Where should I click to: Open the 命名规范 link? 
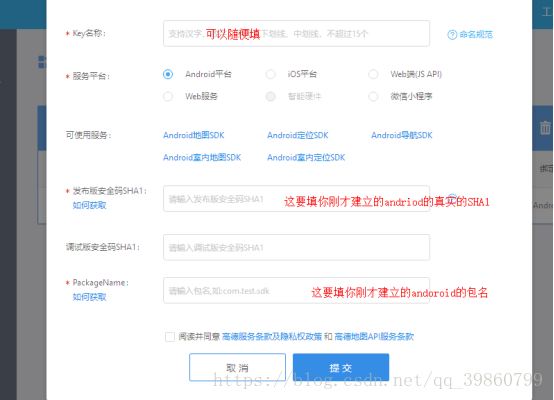[476, 35]
